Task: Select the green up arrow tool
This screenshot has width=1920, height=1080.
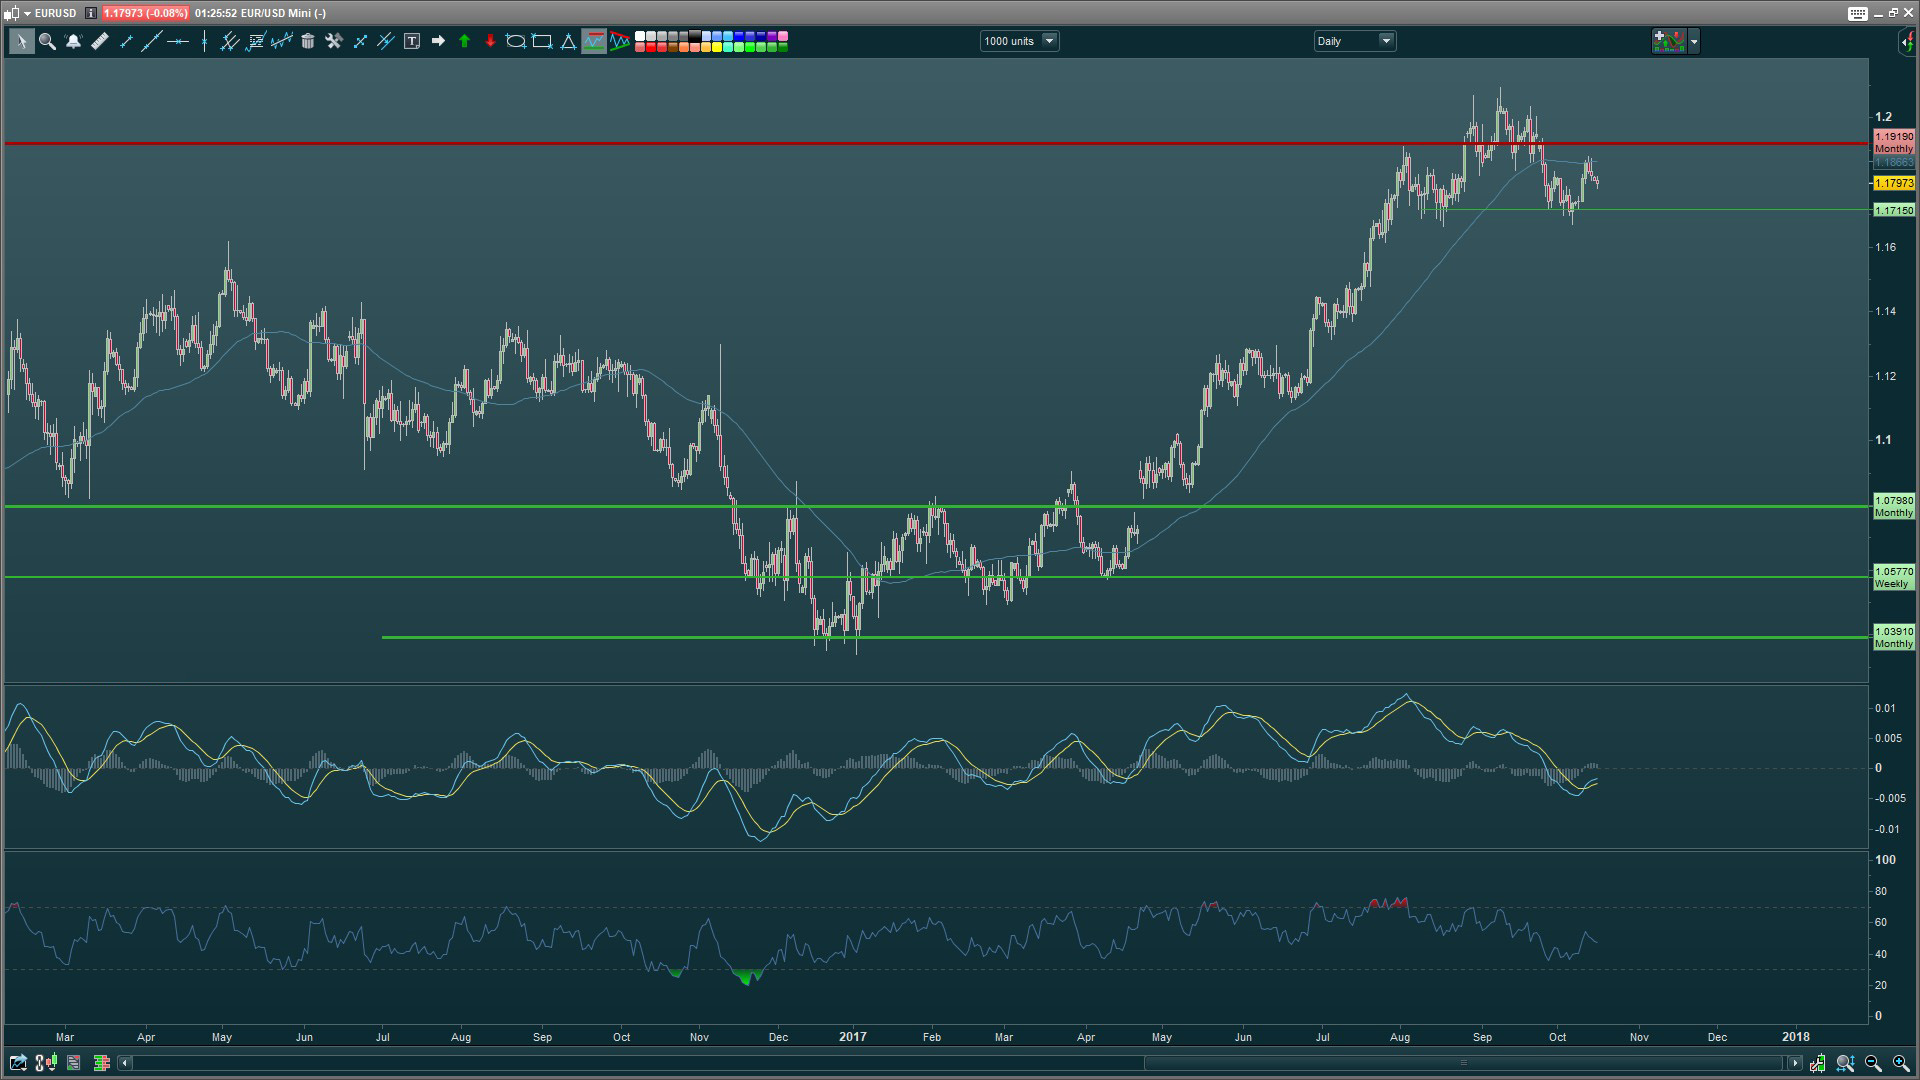Action: [464, 41]
